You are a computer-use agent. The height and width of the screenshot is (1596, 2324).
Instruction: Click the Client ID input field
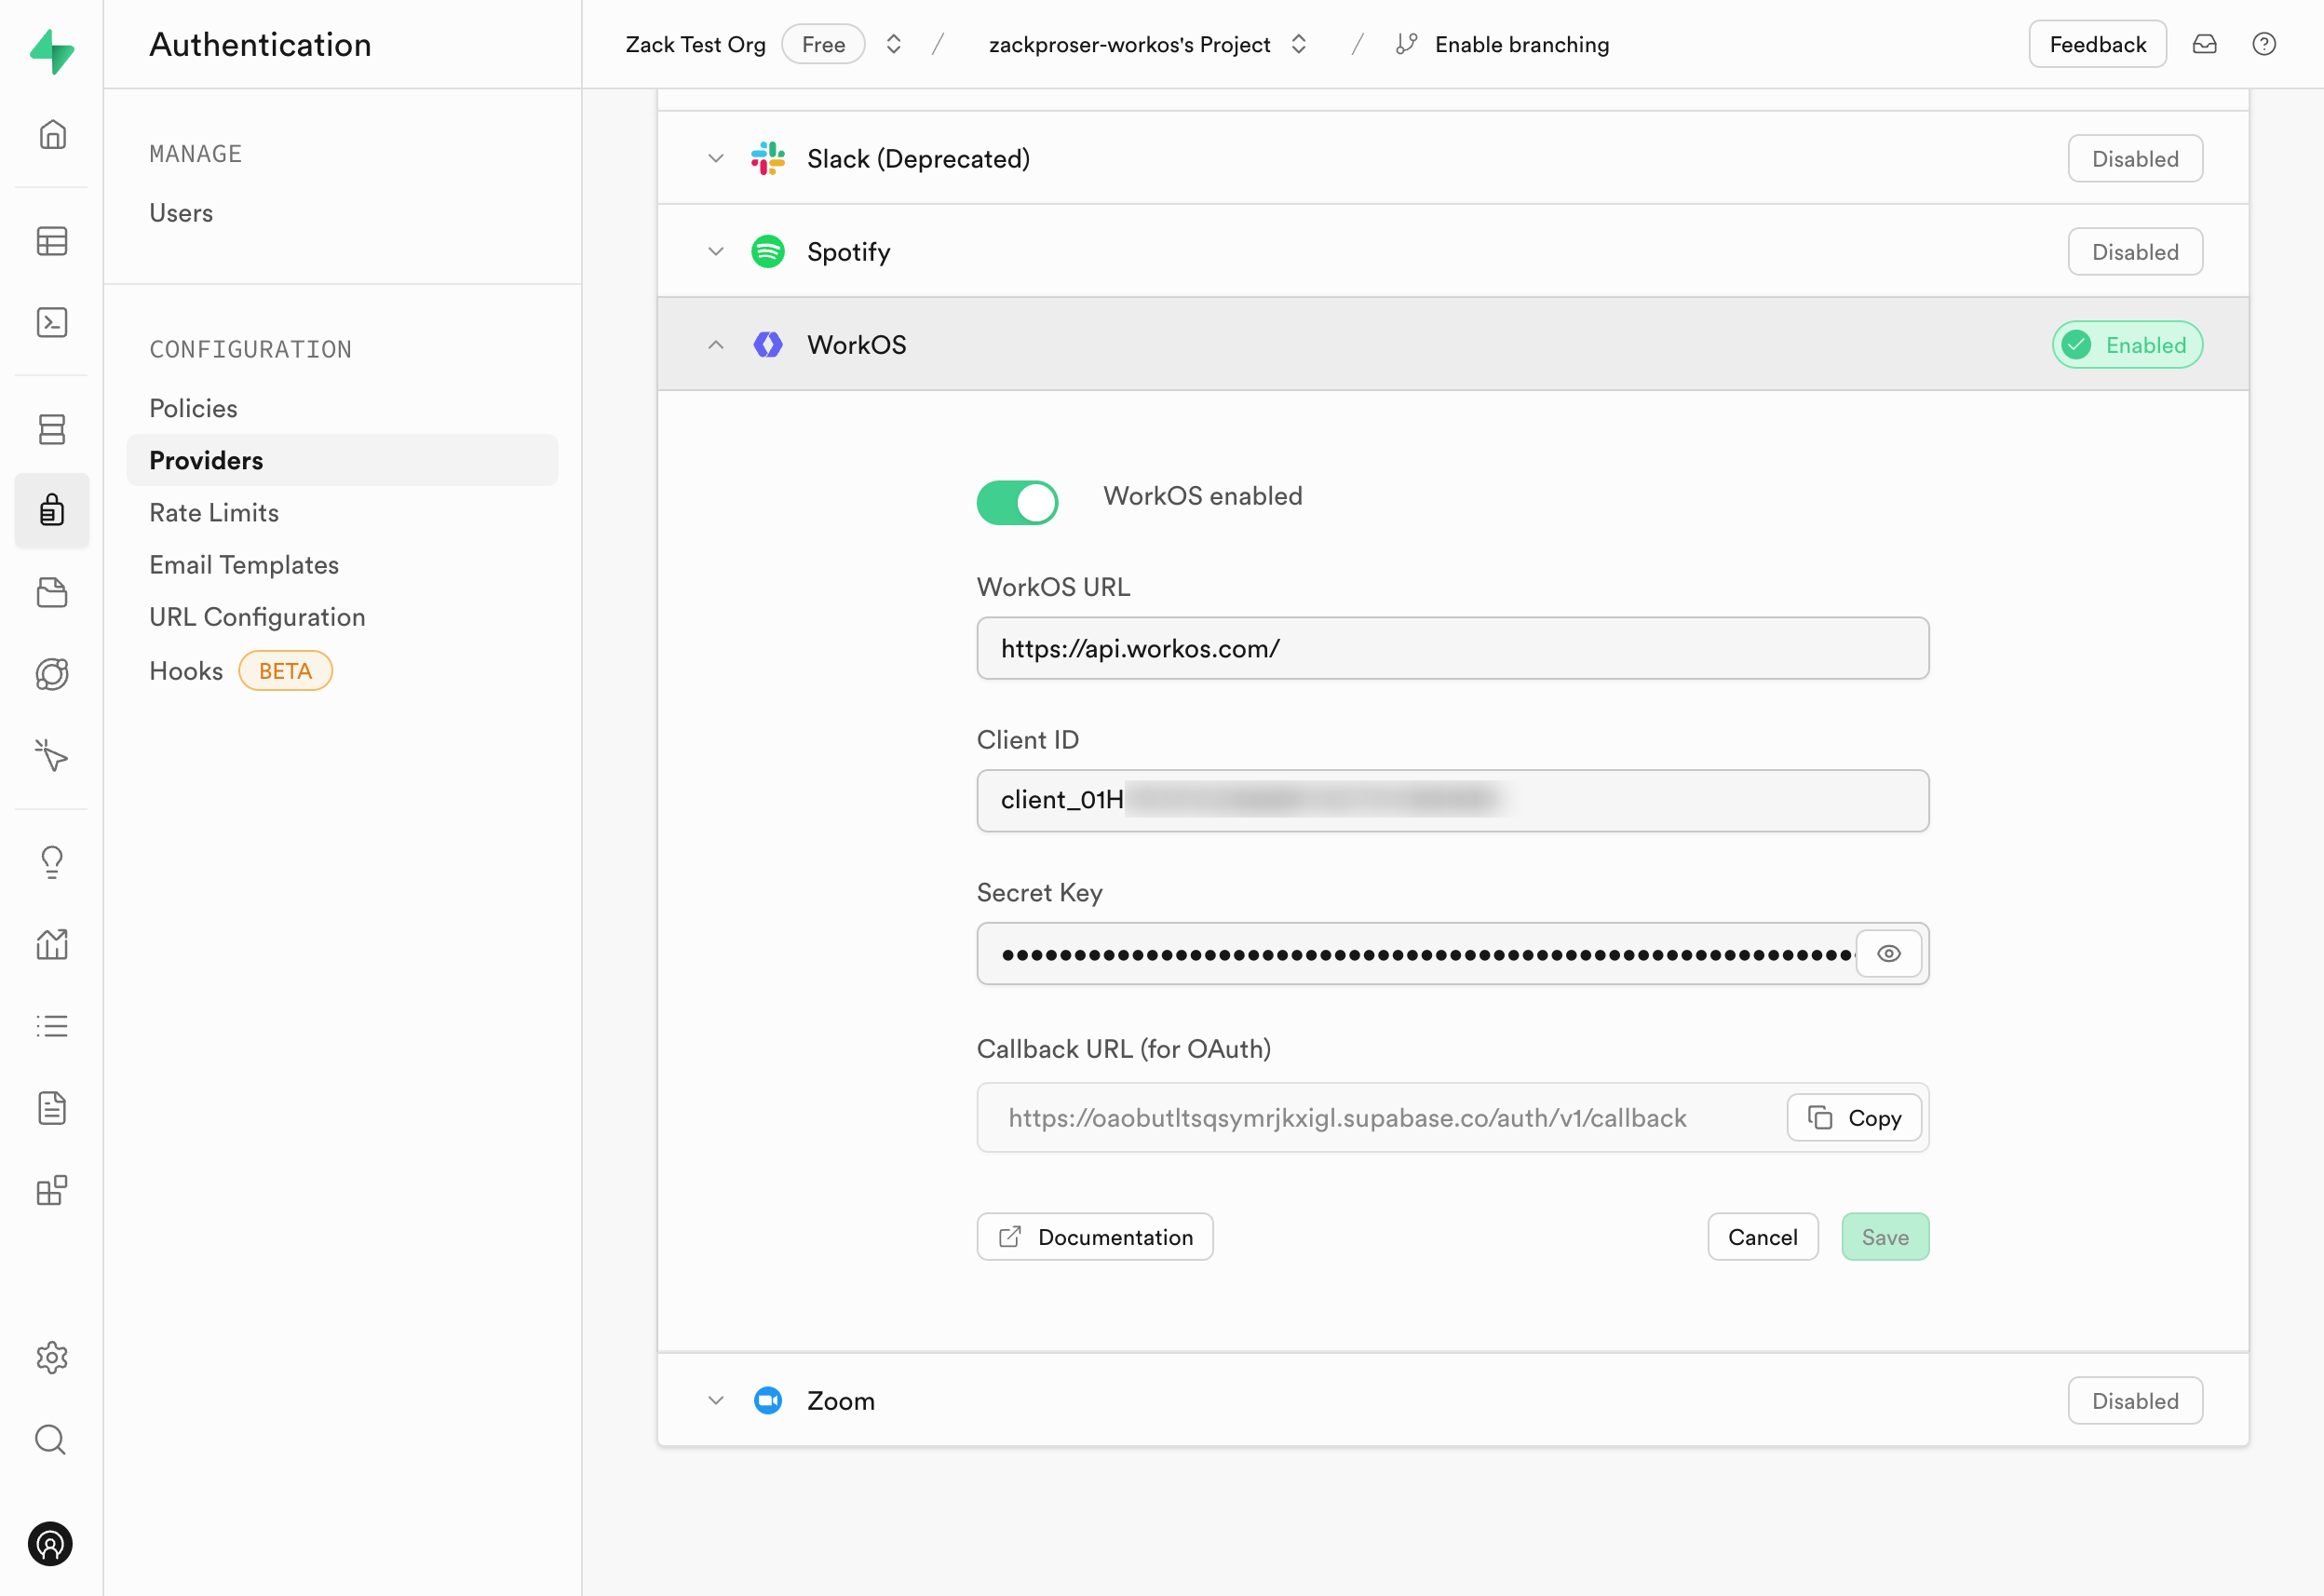(x=1452, y=800)
